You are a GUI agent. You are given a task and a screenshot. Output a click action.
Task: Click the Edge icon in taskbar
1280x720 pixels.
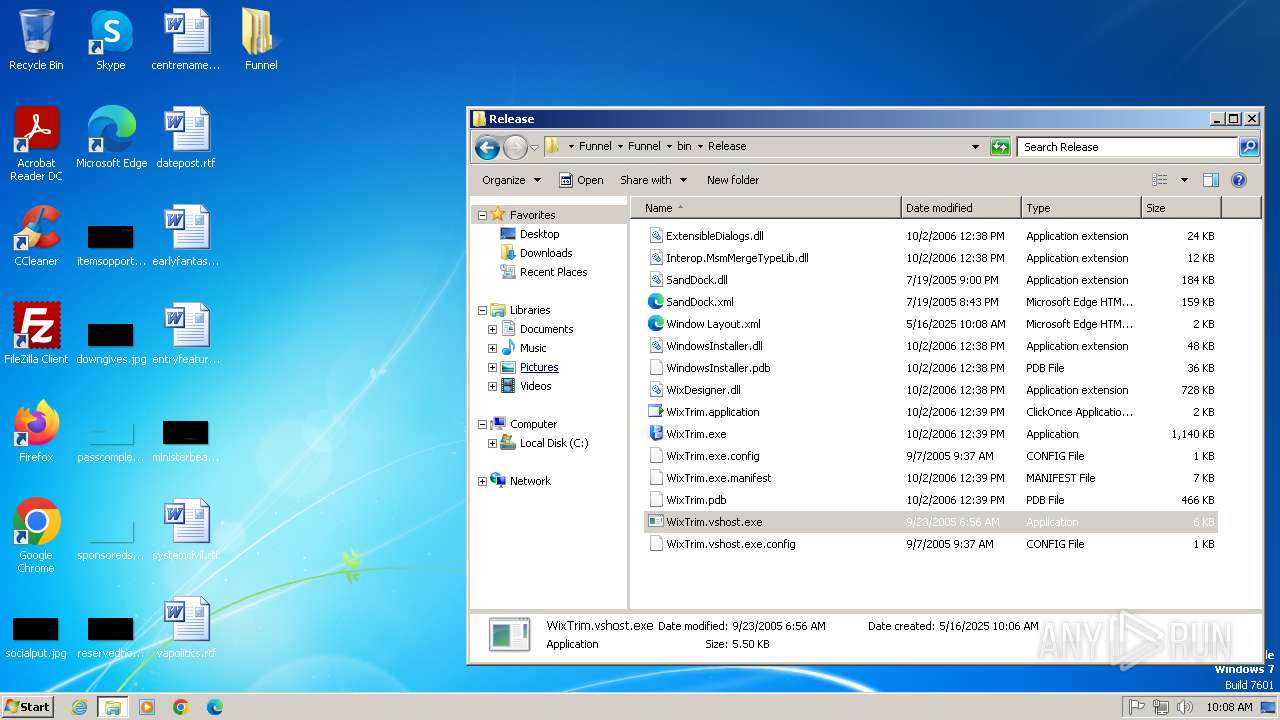(215, 707)
